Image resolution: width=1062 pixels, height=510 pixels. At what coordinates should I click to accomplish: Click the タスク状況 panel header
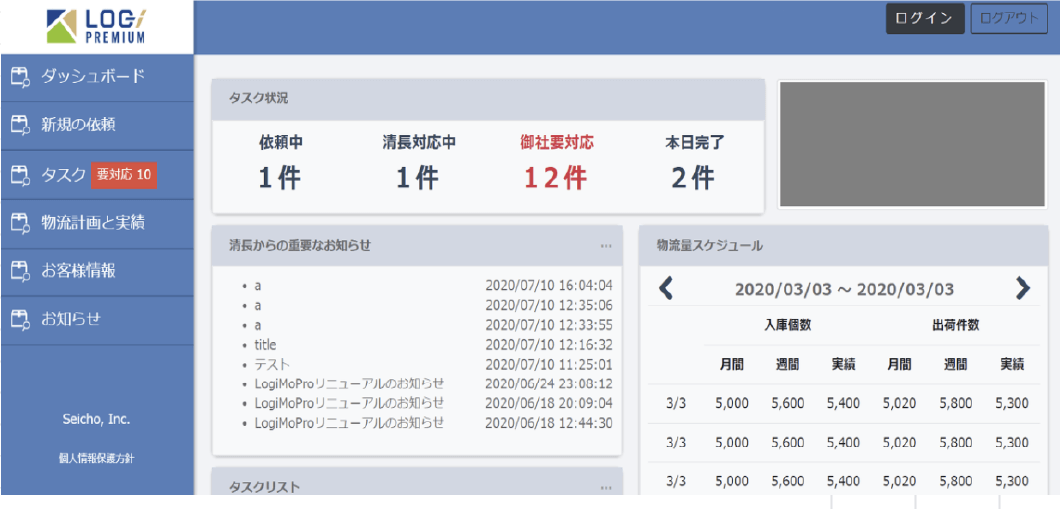click(488, 99)
